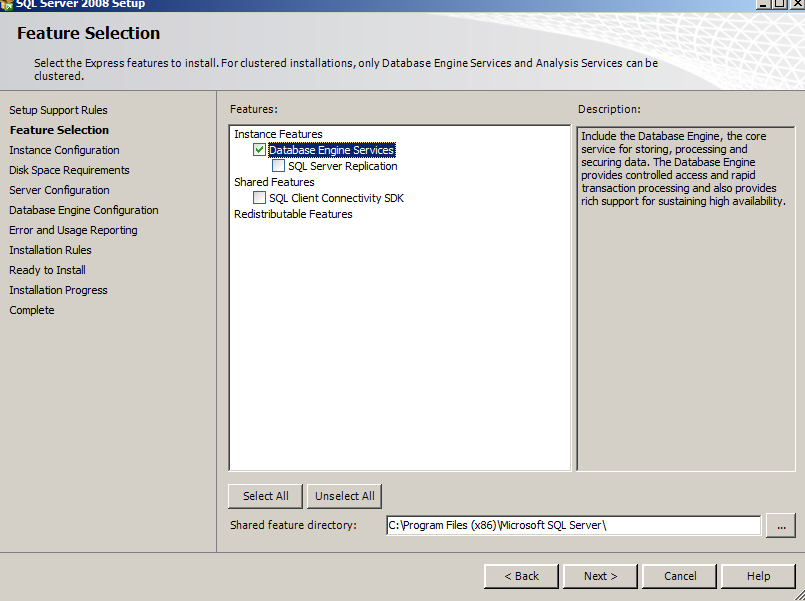Click the SQL Server setup title bar icon

click(x=7, y=4)
